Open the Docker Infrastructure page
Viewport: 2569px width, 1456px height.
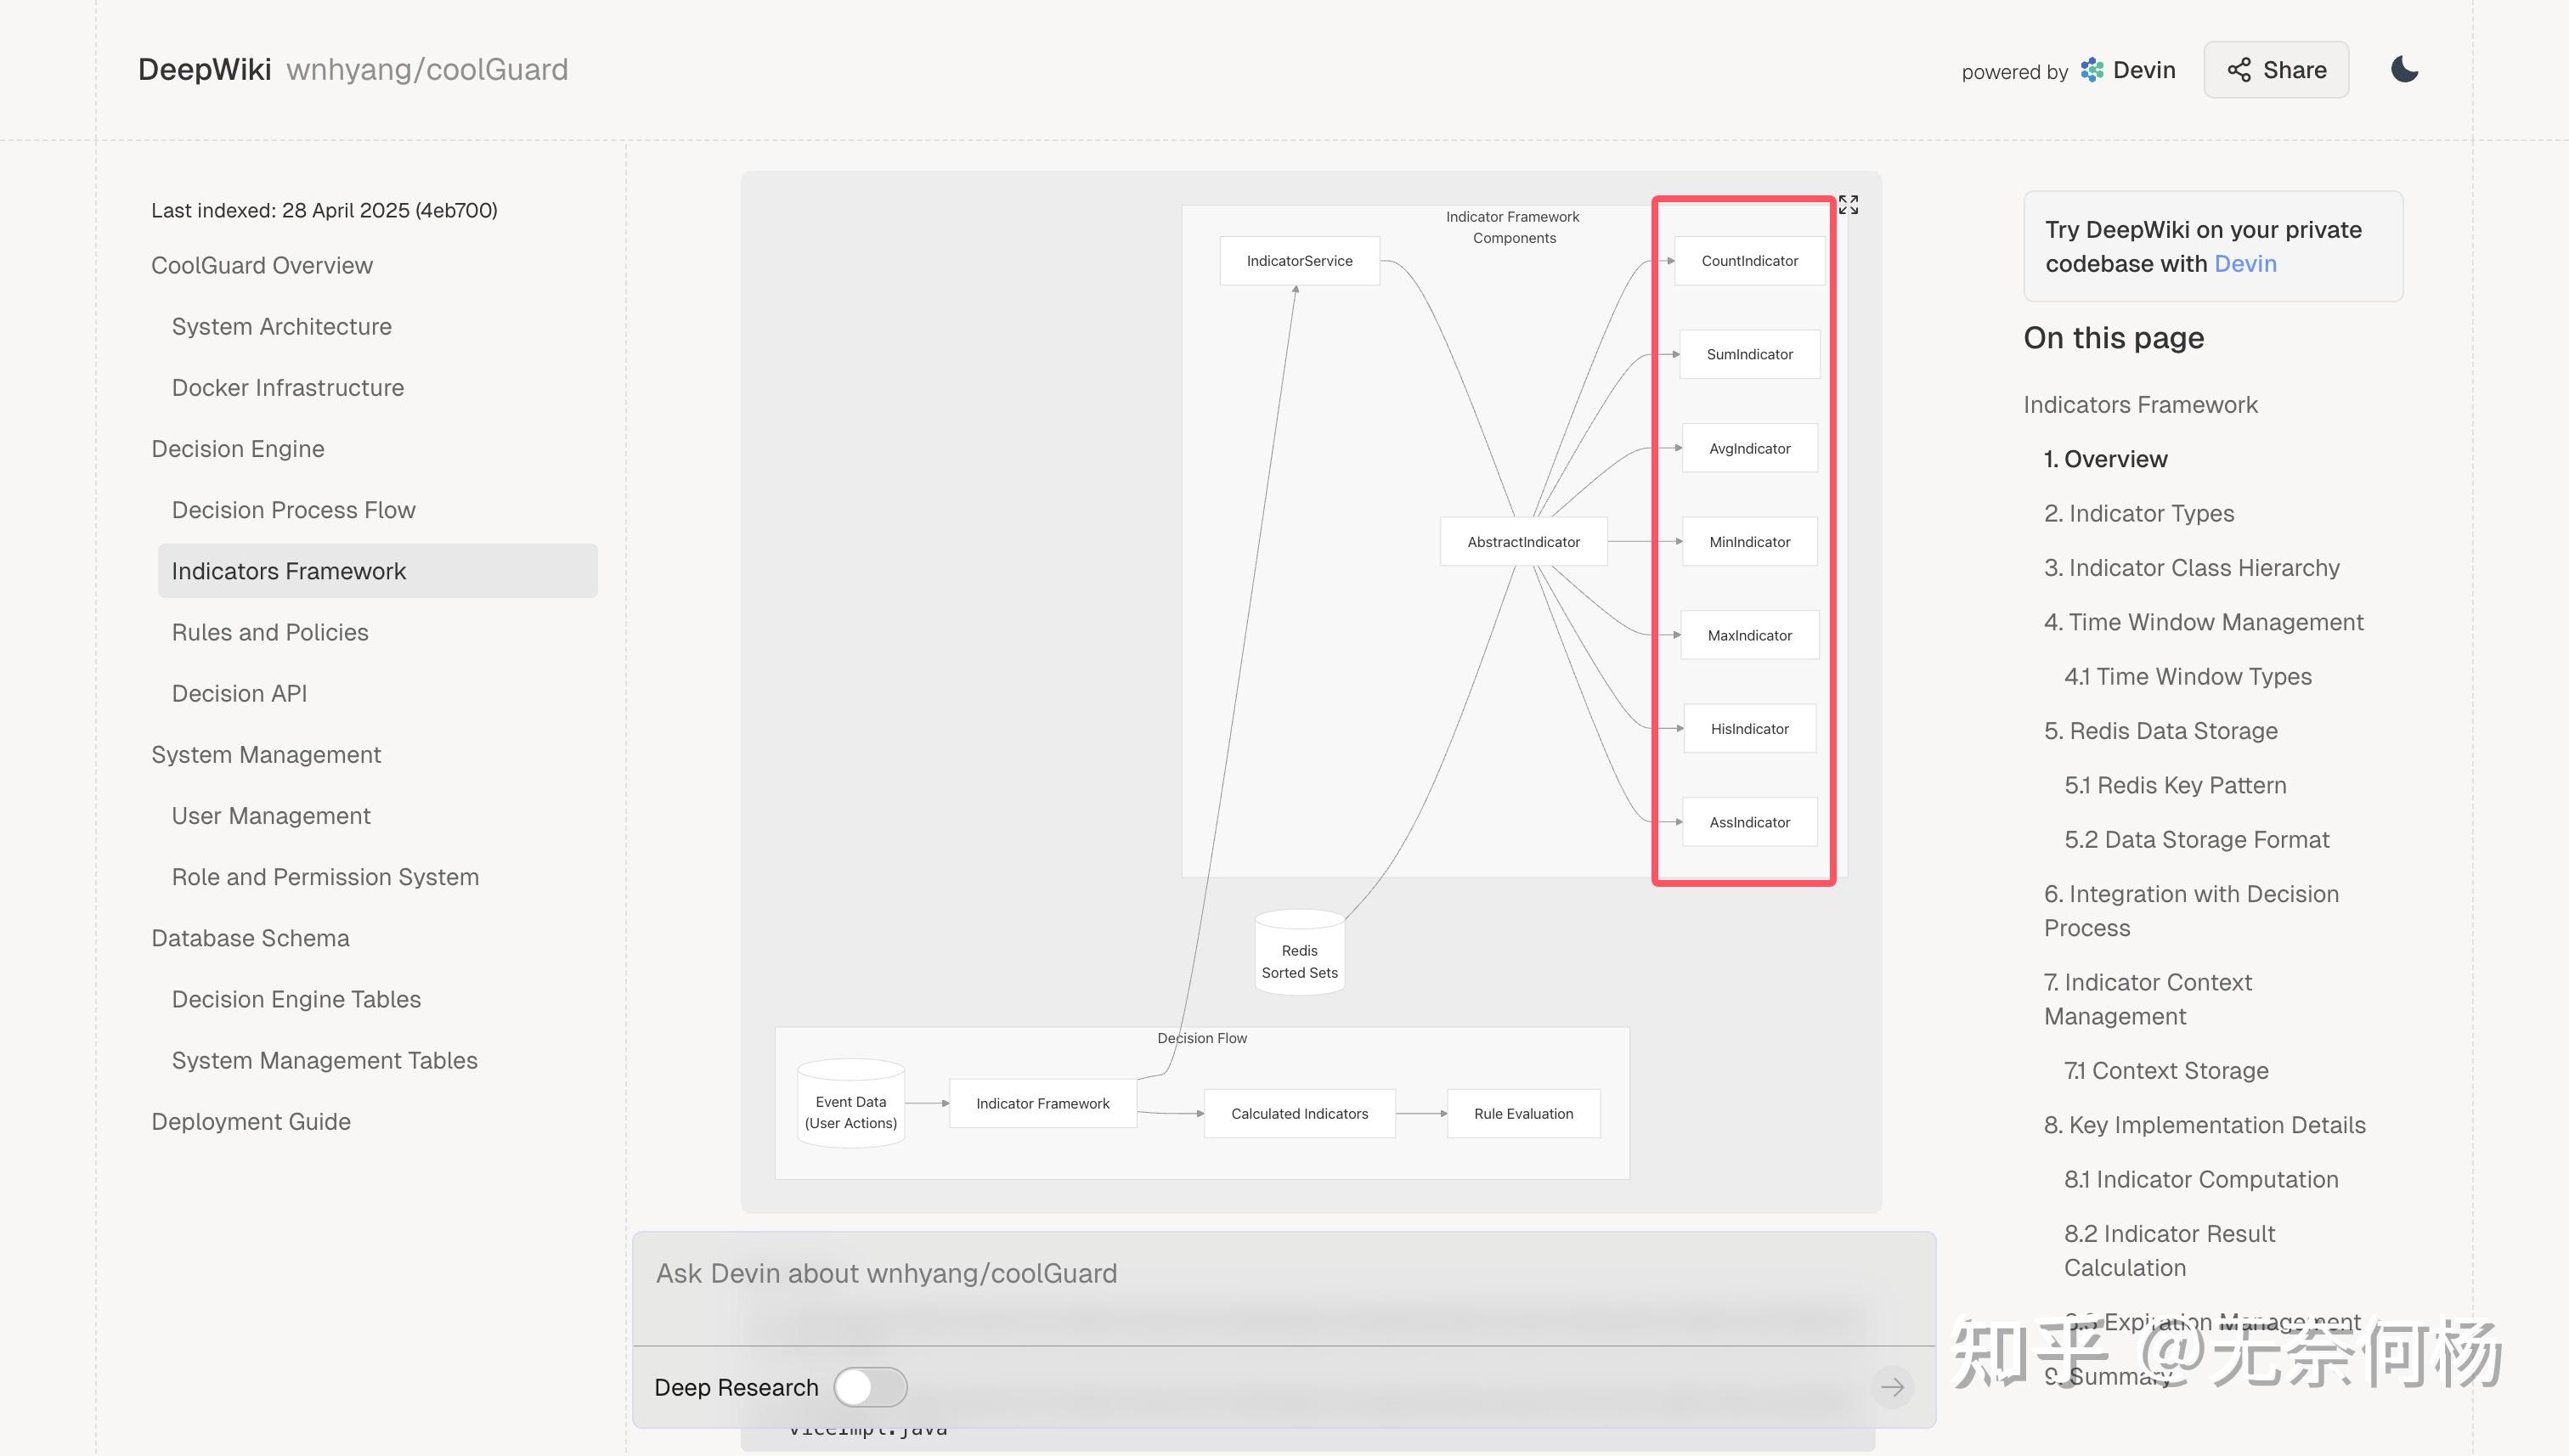(x=288, y=388)
